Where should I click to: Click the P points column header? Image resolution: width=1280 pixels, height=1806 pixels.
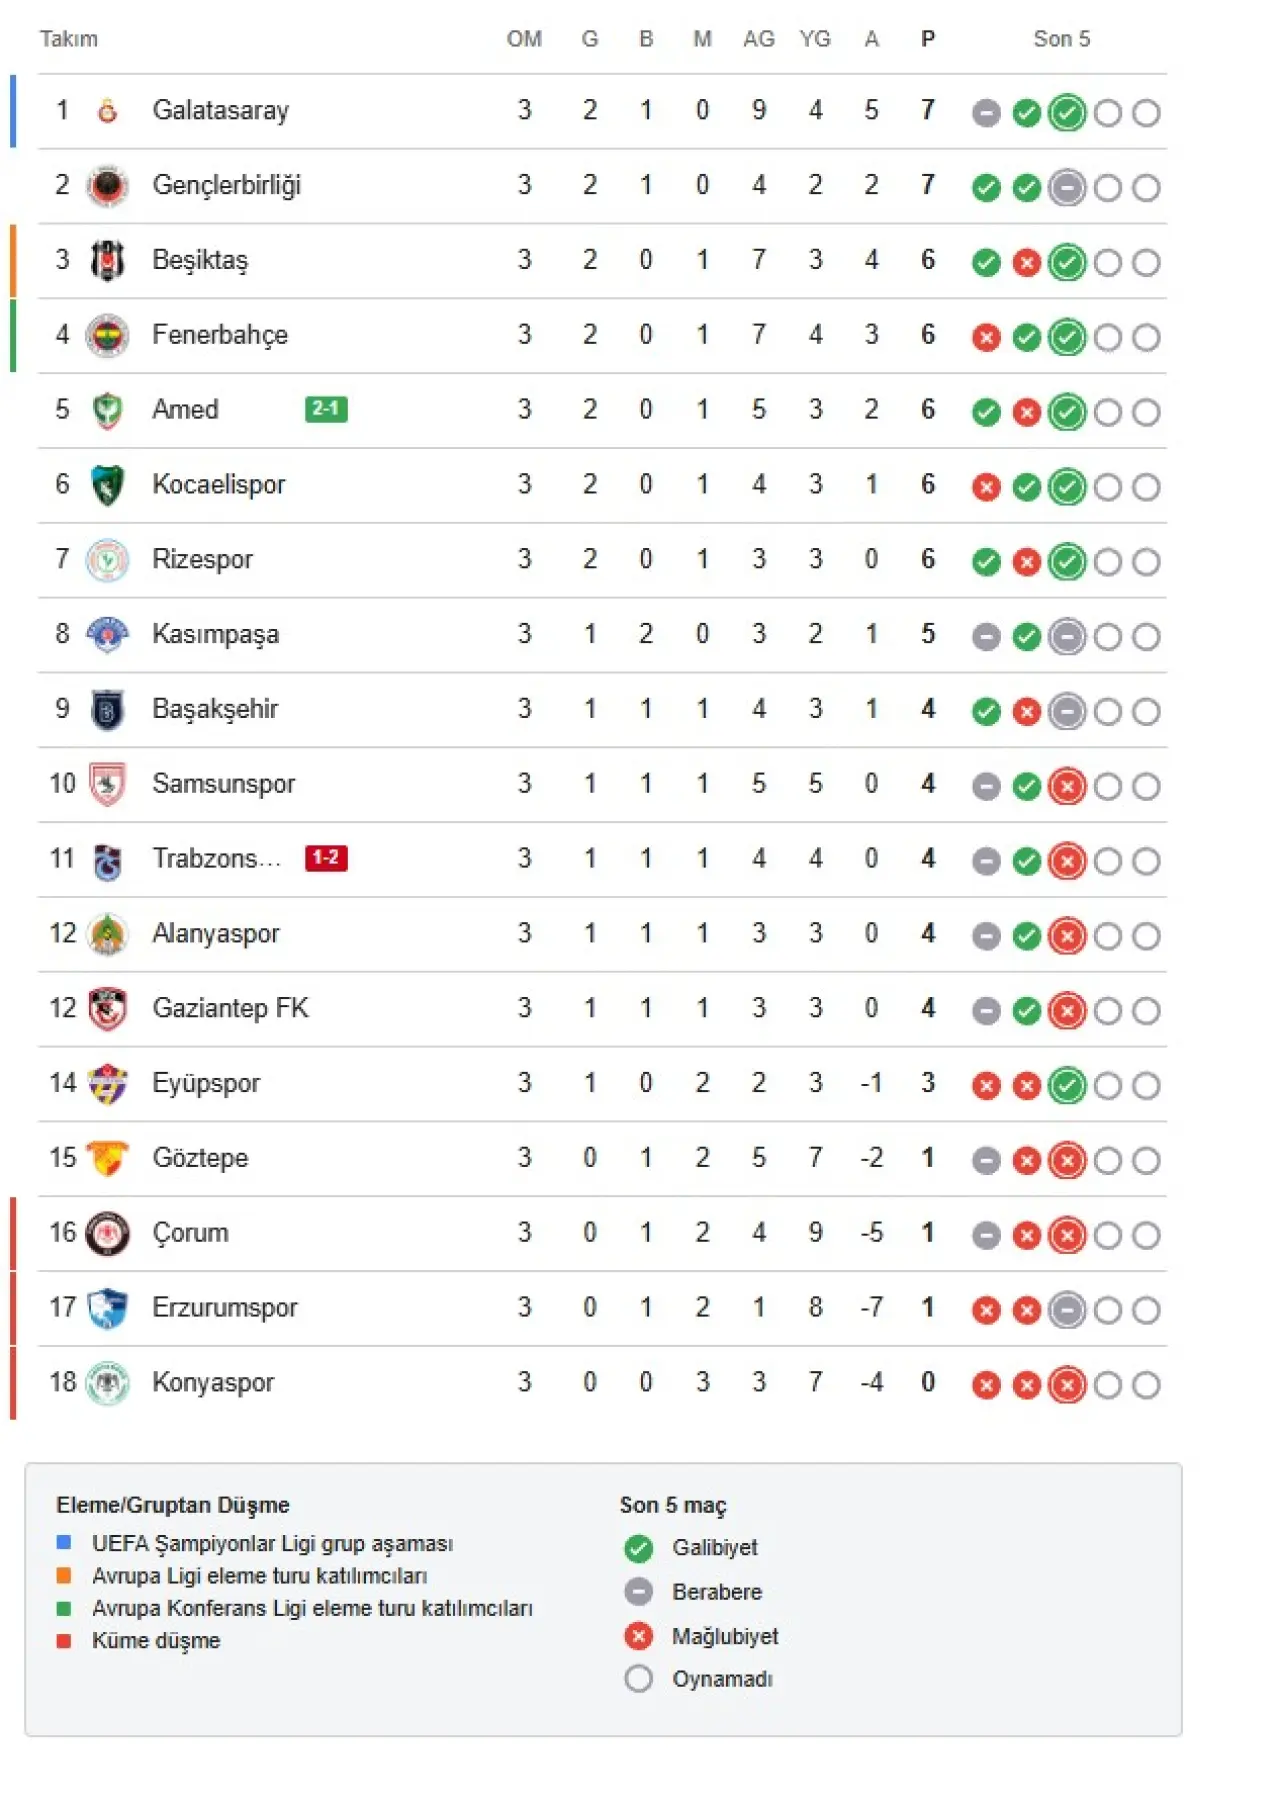pyautogui.click(x=928, y=39)
